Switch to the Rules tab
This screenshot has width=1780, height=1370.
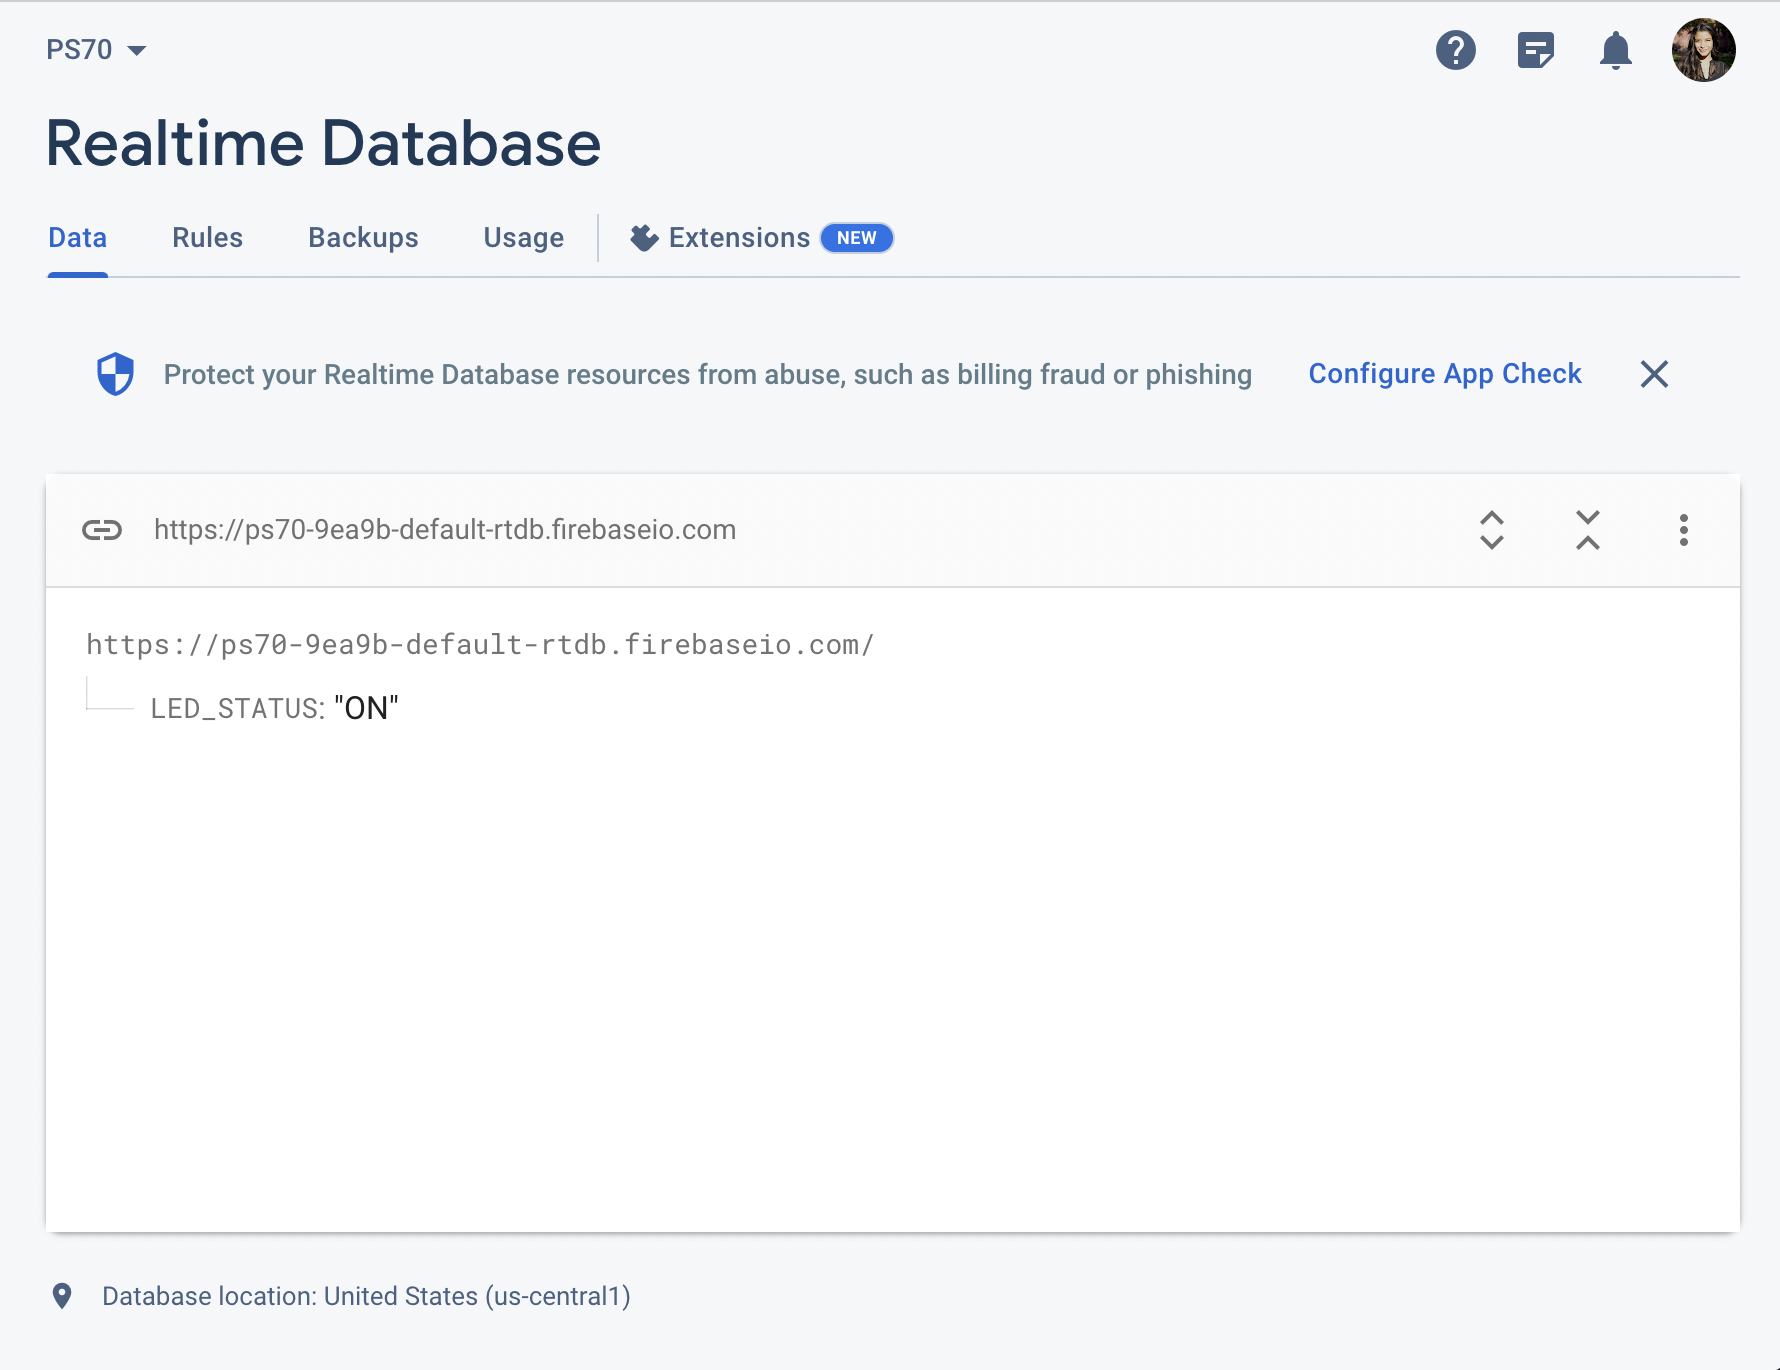(207, 238)
